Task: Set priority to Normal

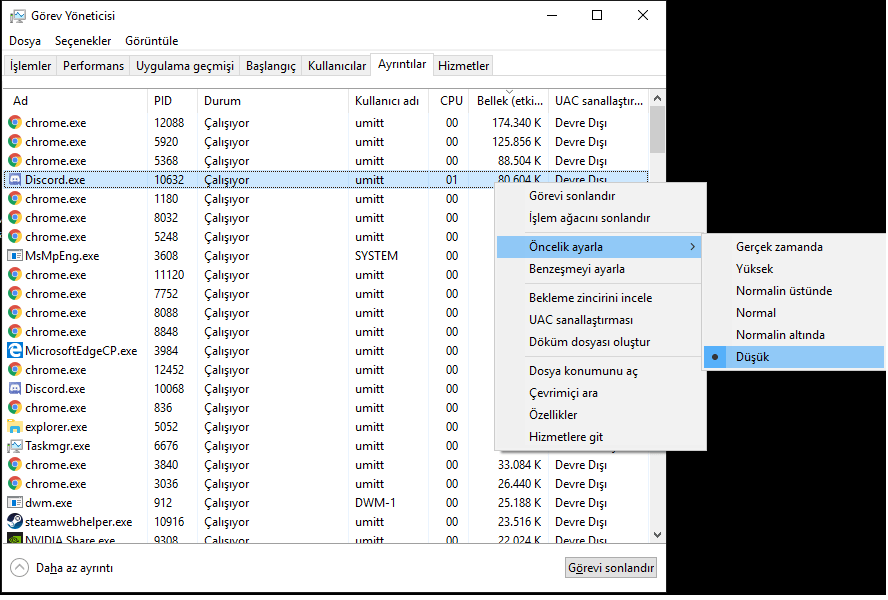Action: click(794, 313)
